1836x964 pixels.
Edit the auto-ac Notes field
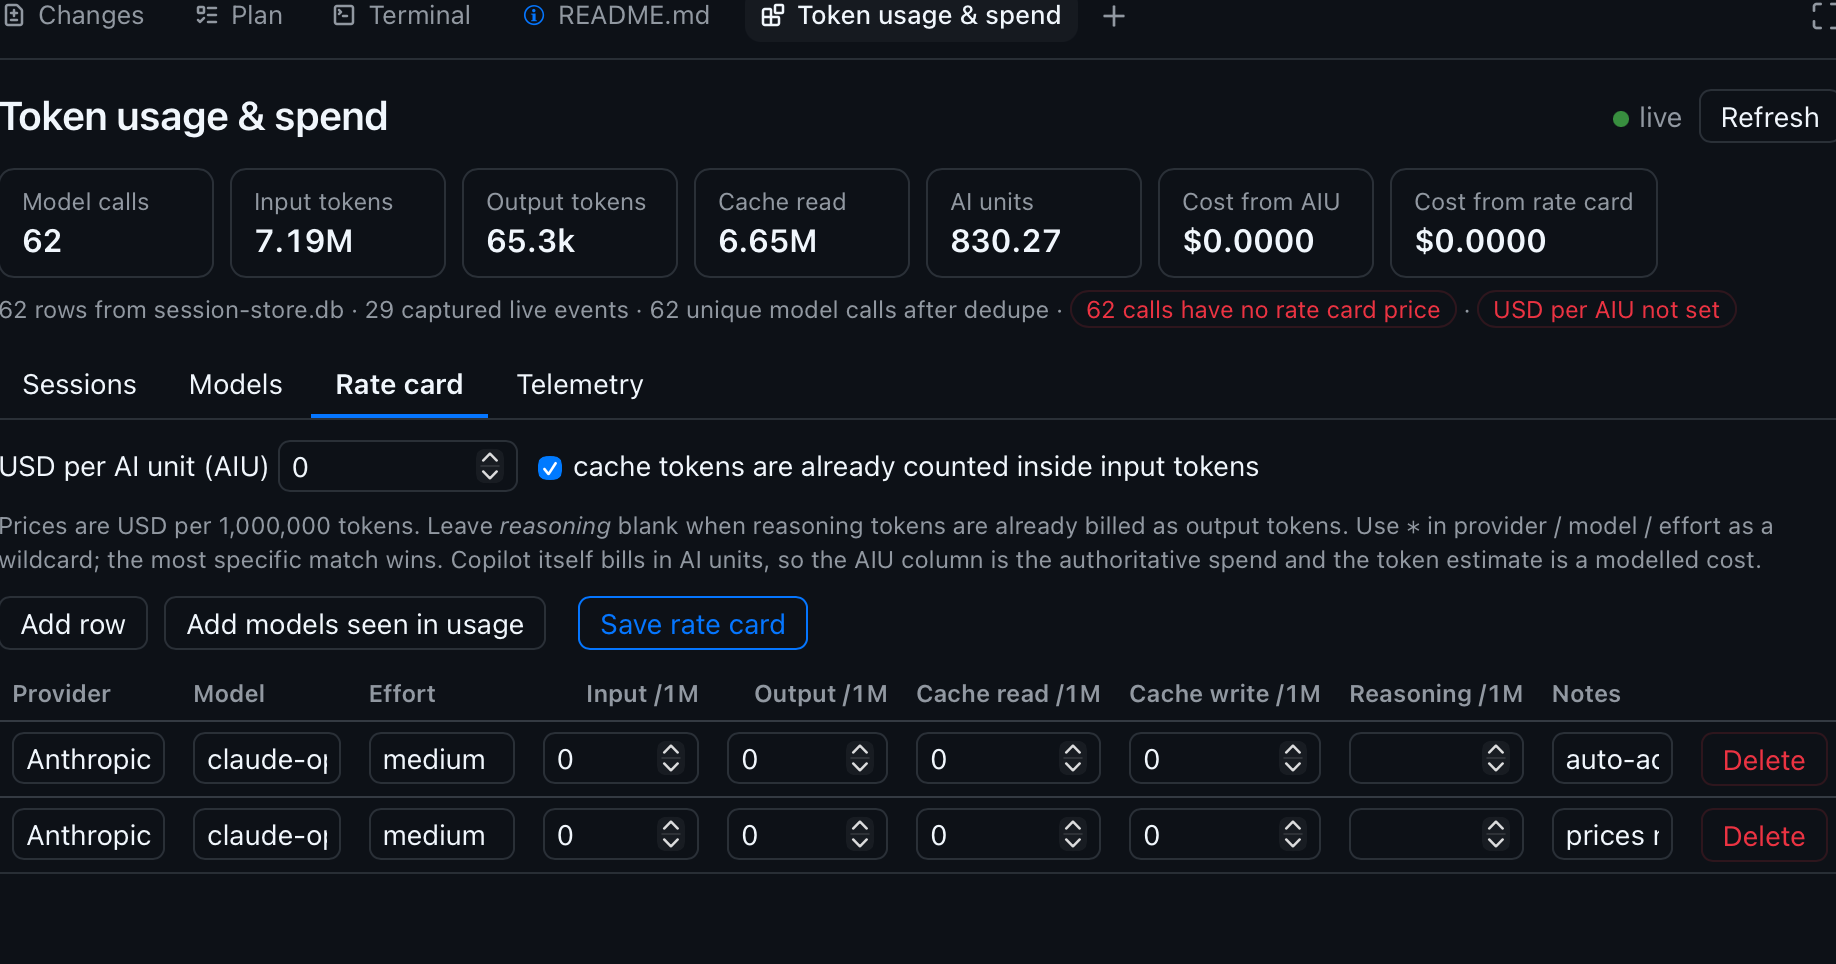(x=1612, y=759)
